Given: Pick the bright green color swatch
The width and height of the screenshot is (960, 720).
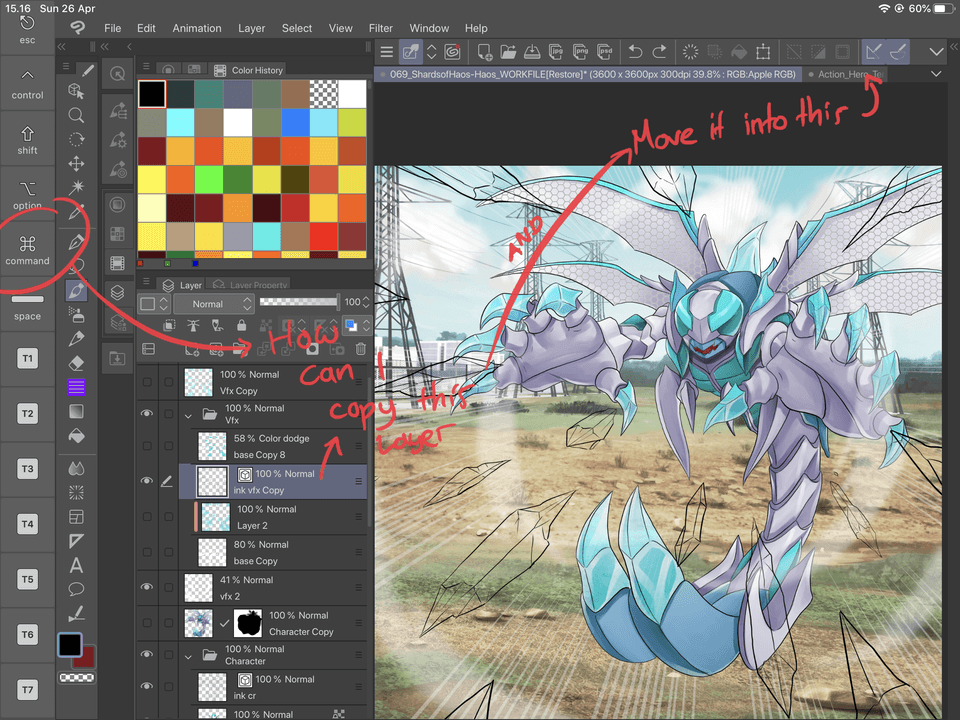Looking at the screenshot, I should [x=208, y=179].
